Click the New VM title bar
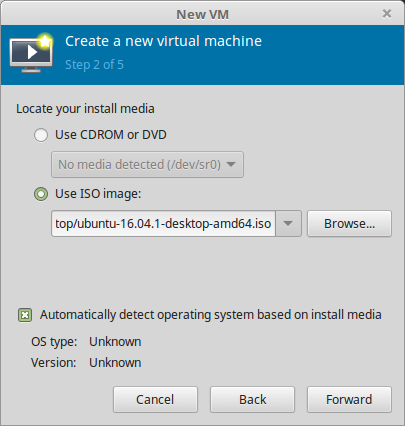405x426 pixels. coord(202,14)
